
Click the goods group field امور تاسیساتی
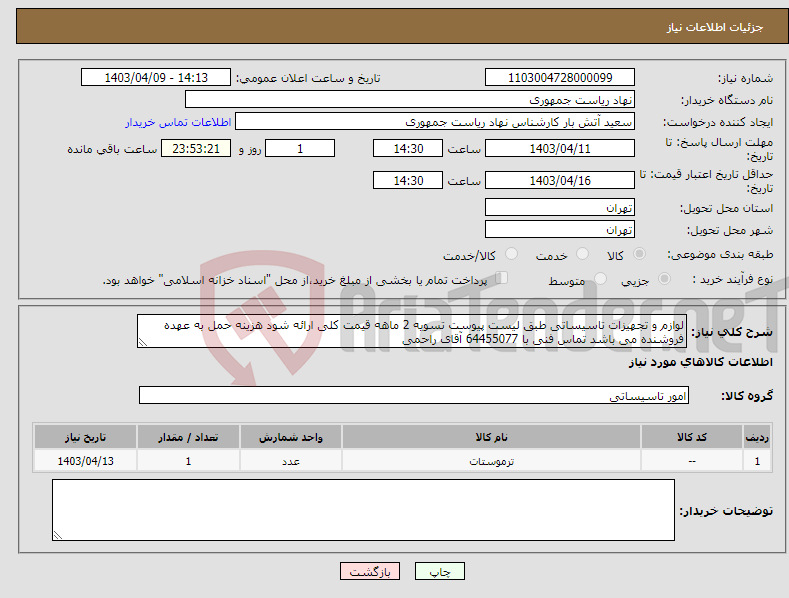click(414, 396)
